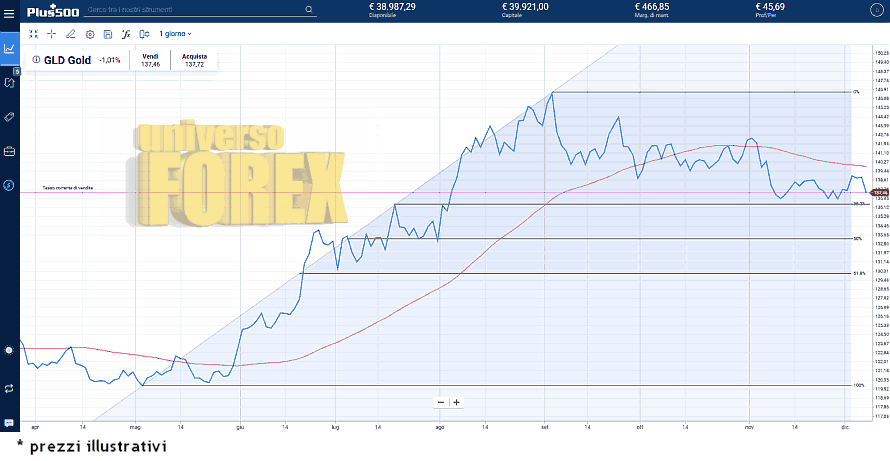Open the briefcase portfolio sidebar tab
Image resolution: width=890 pixels, height=461 pixels.
(x=9, y=151)
